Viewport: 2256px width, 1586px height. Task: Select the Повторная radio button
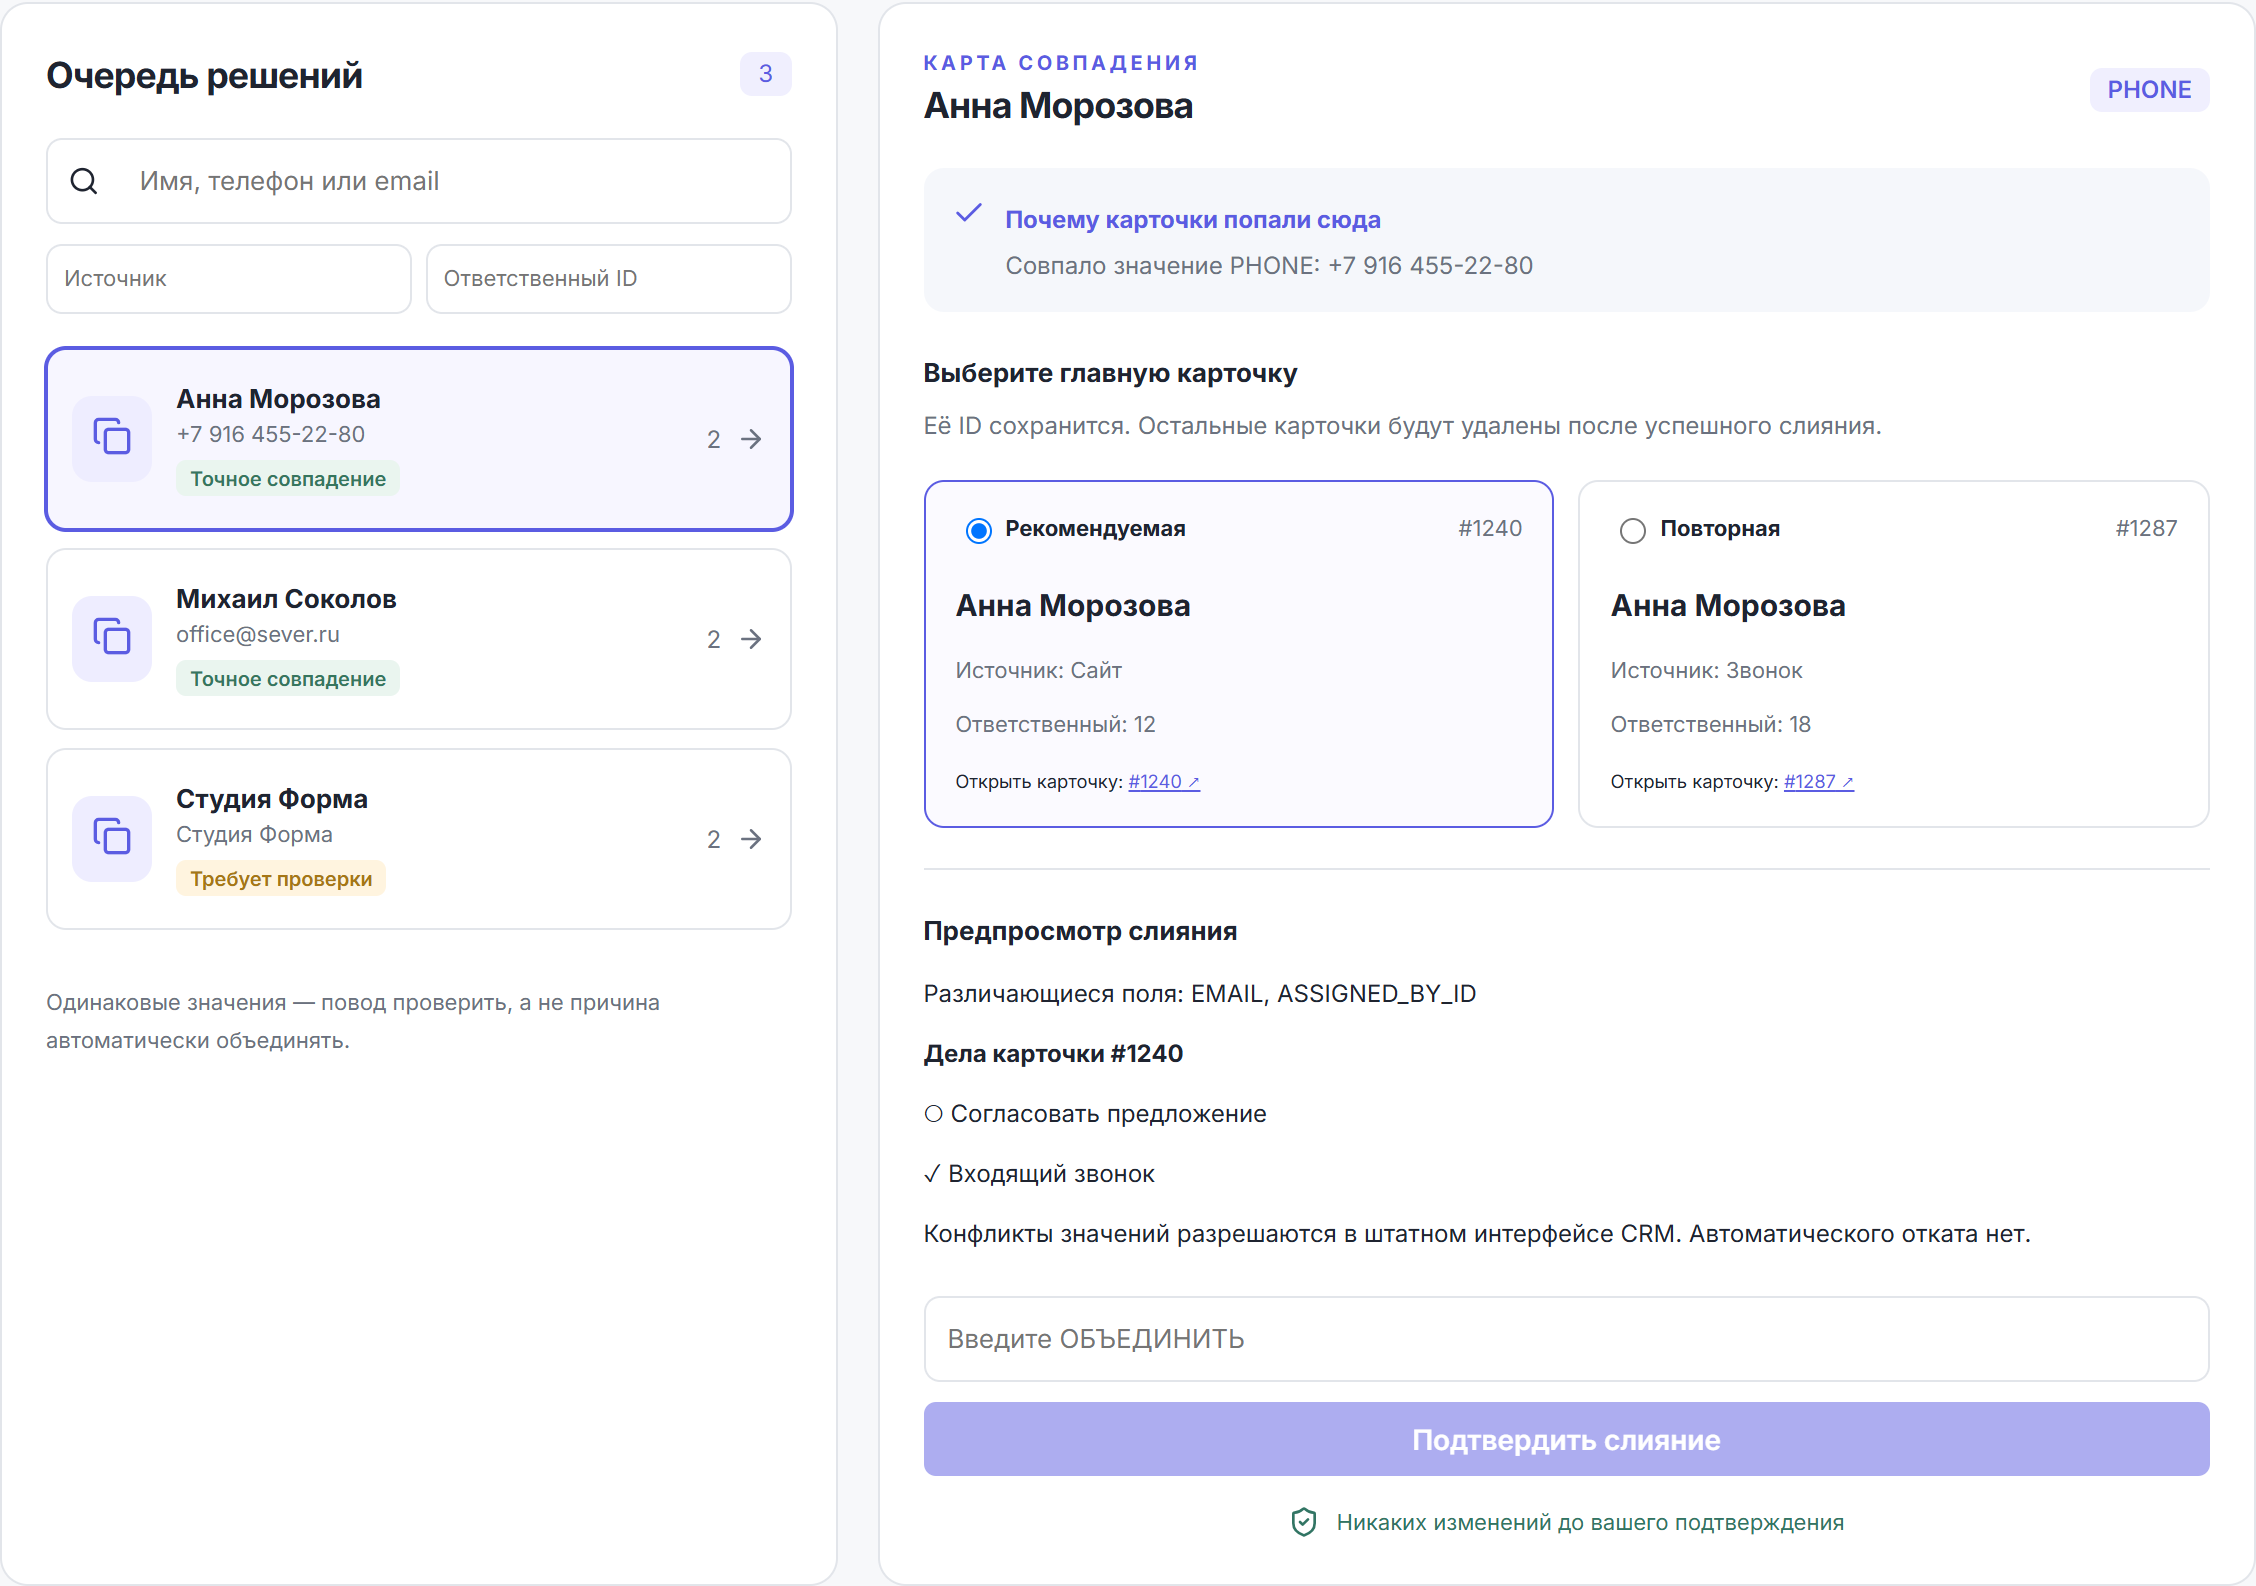click(1633, 530)
